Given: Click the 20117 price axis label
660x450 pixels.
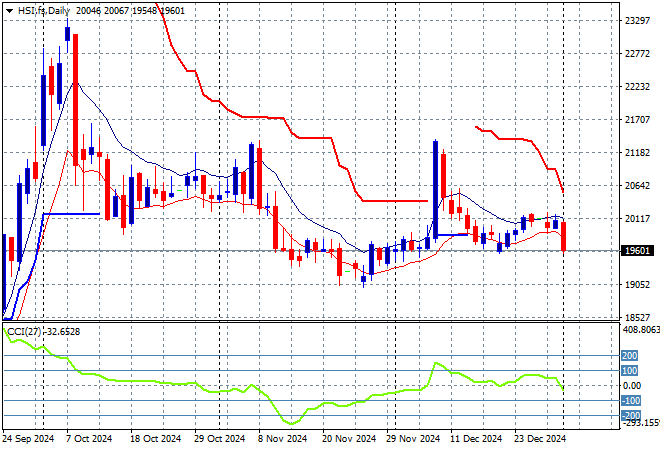Looking at the screenshot, I should click(x=636, y=219).
